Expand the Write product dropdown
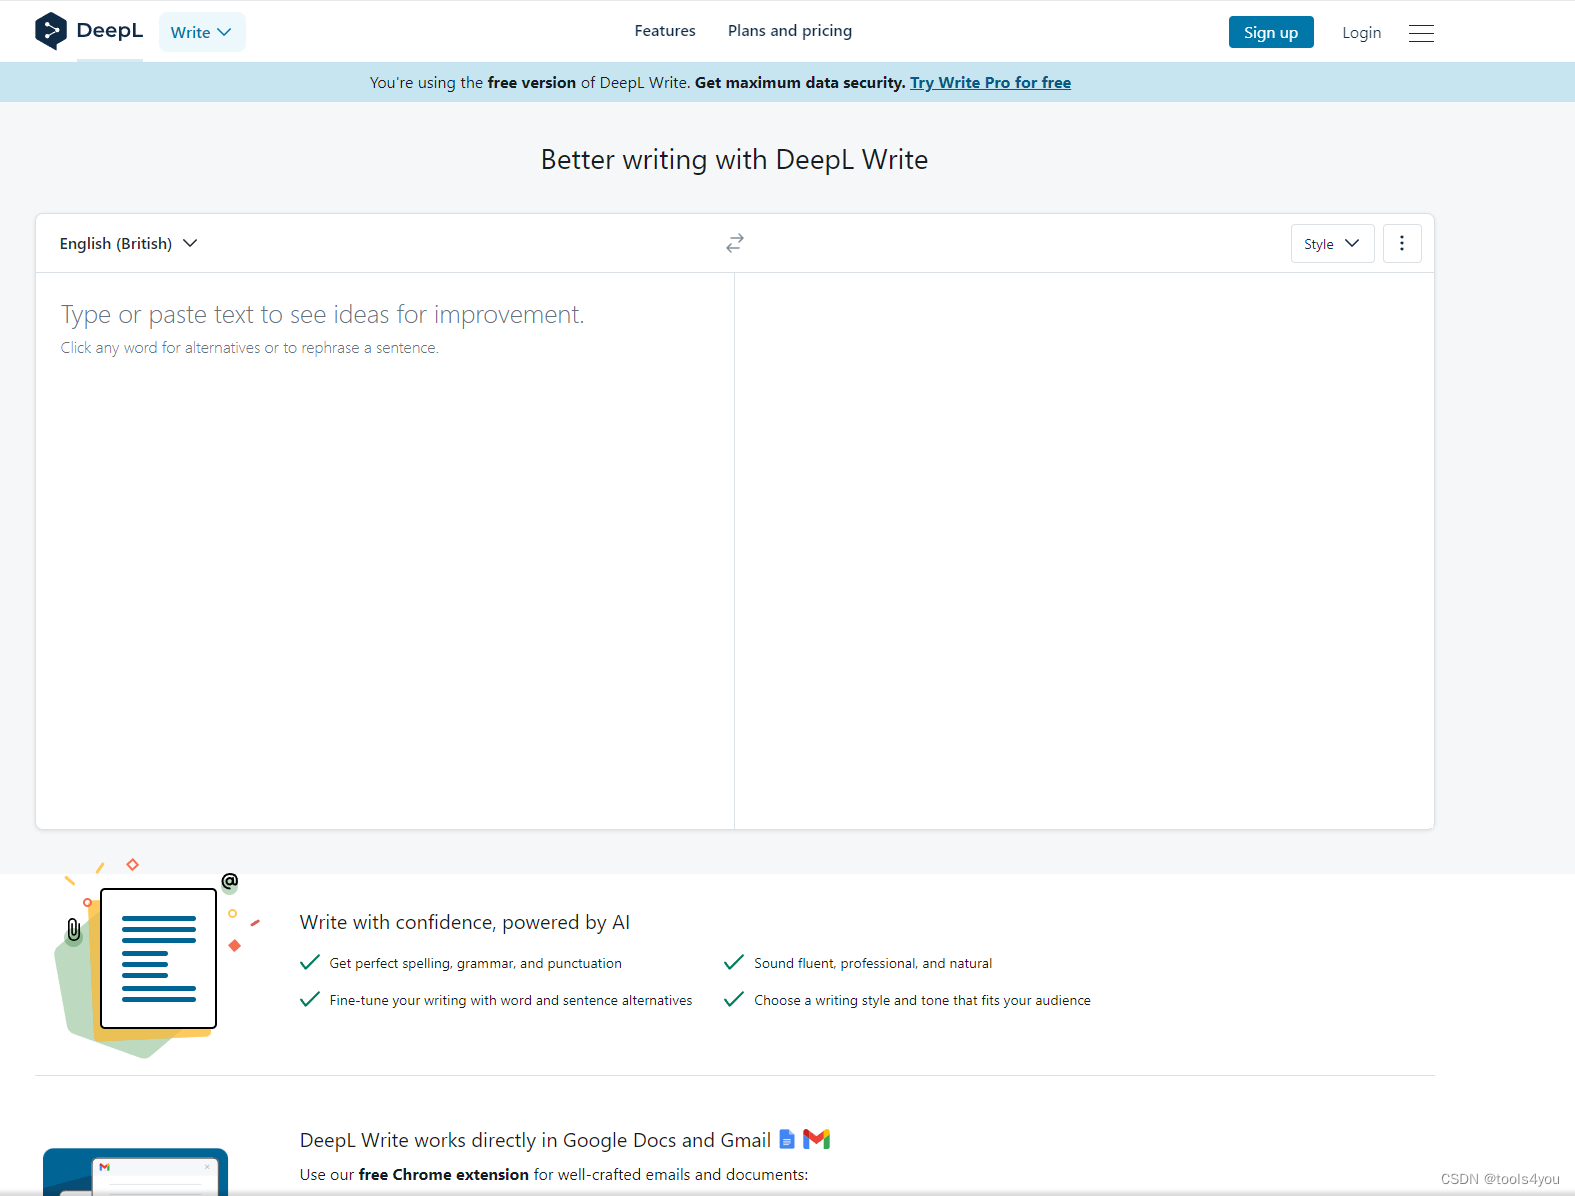The height and width of the screenshot is (1196, 1575). click(x=202, y=32)
